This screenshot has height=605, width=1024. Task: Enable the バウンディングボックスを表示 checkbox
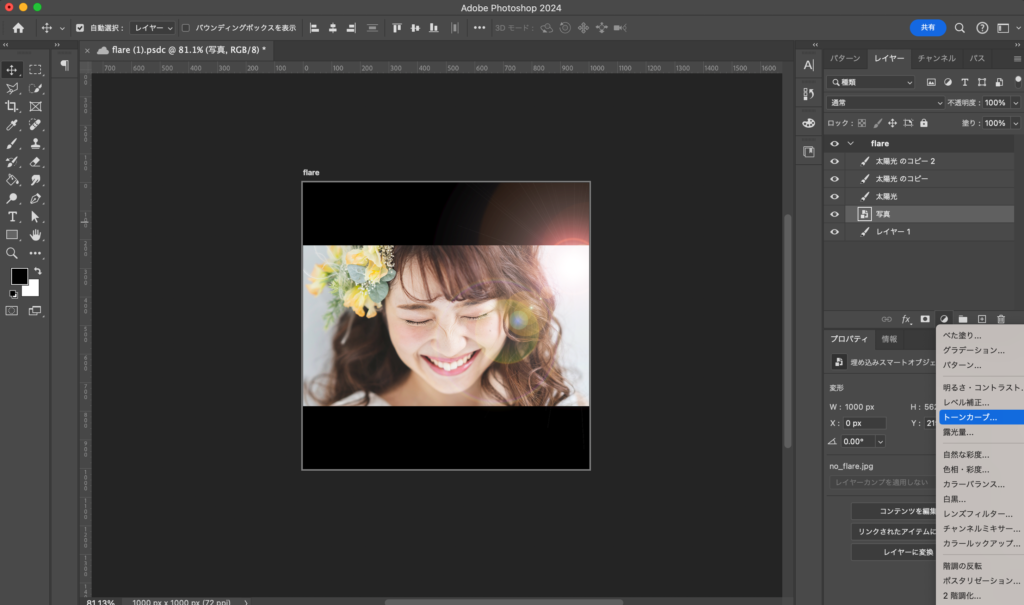tap(185, 28)
